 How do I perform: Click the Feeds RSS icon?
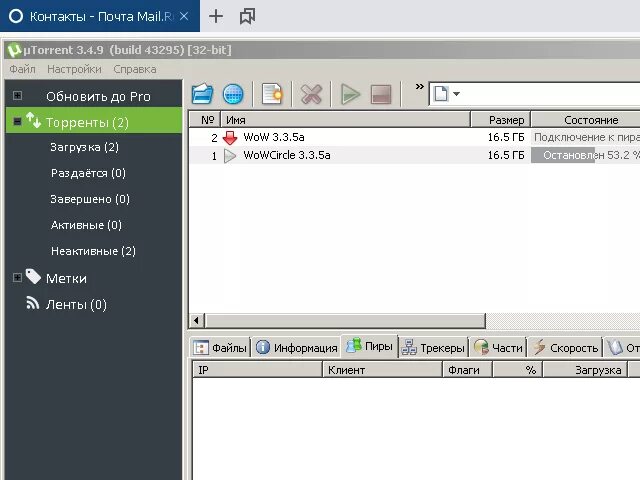pyautogui.click(x=33, y=302)
